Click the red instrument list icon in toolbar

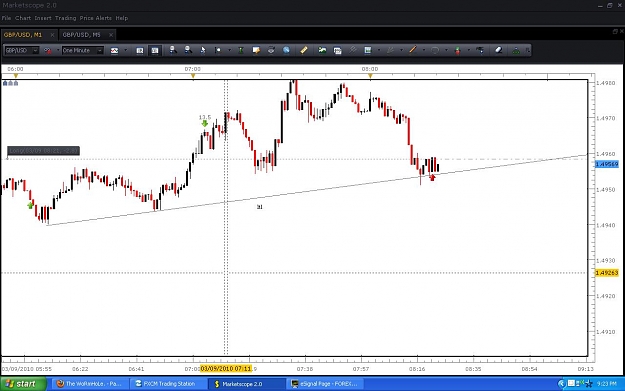coord(47,50)
